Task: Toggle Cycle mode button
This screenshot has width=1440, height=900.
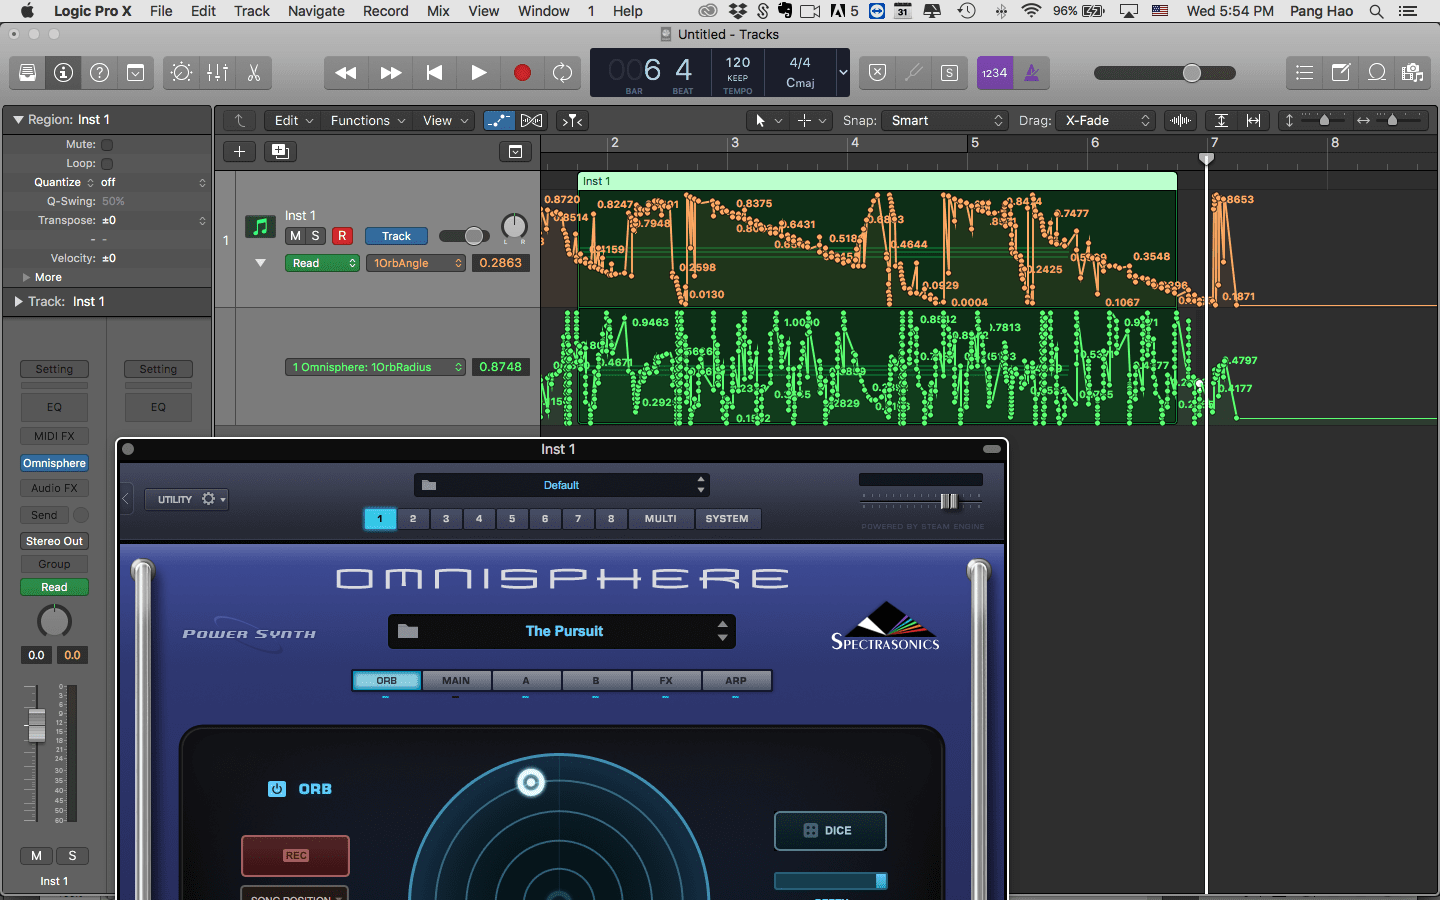Action: (x=563, y=73)
